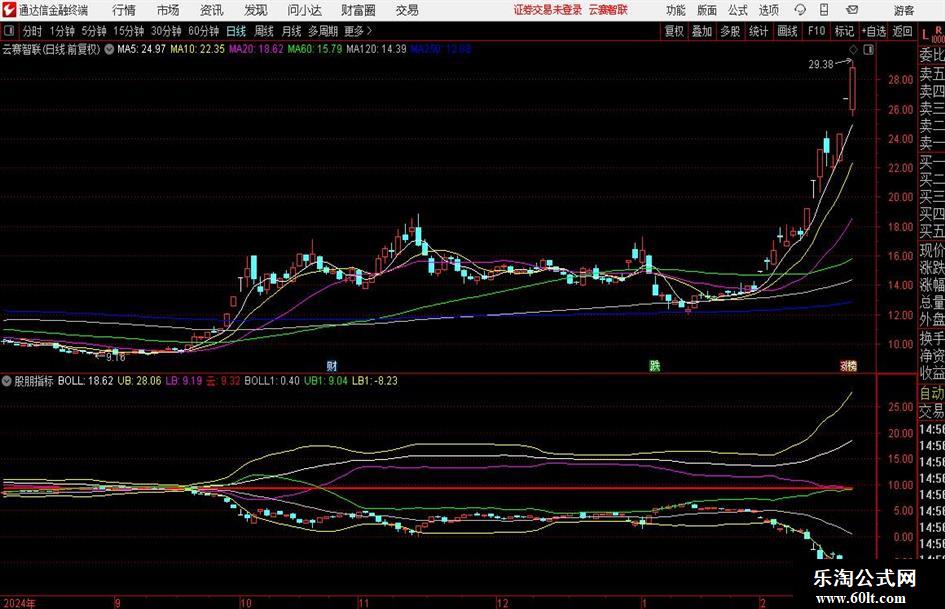Open the 公式 menu
The image size is (945, 609).
click(737, 10)
